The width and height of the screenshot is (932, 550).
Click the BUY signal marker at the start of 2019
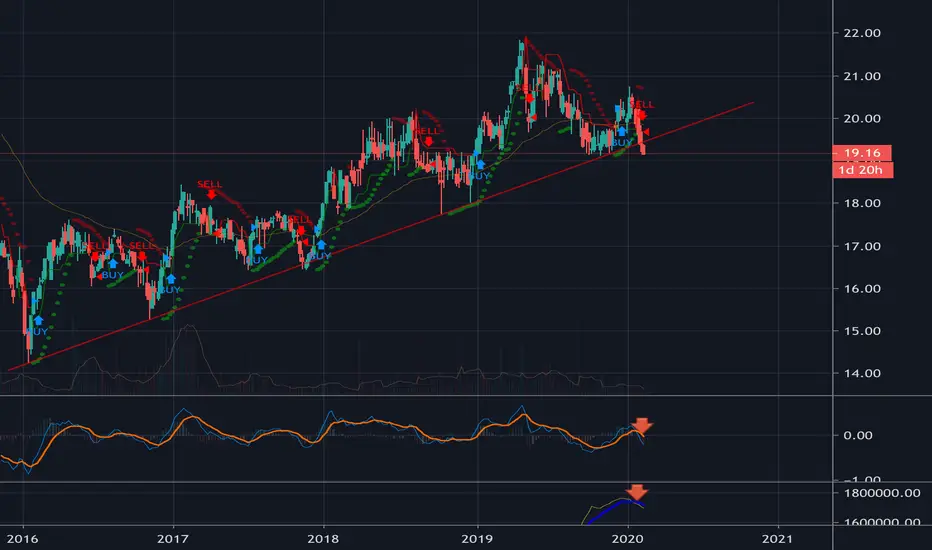[480, 170]
